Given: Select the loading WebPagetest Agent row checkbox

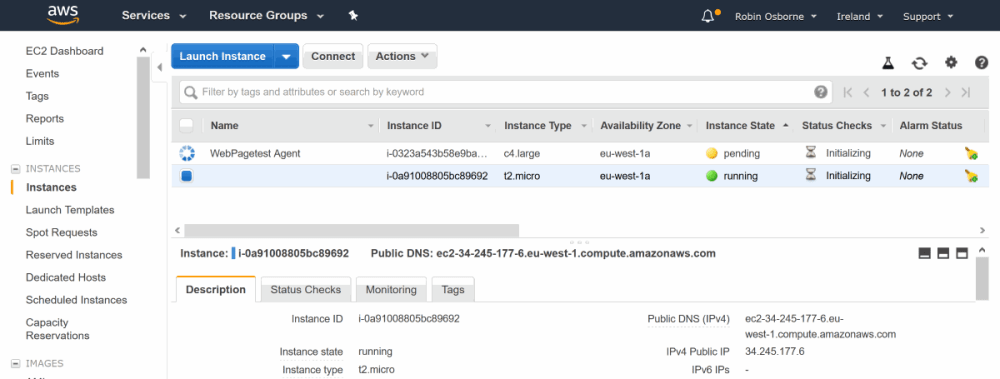Looking at the screenshot, I should (186, 153).
